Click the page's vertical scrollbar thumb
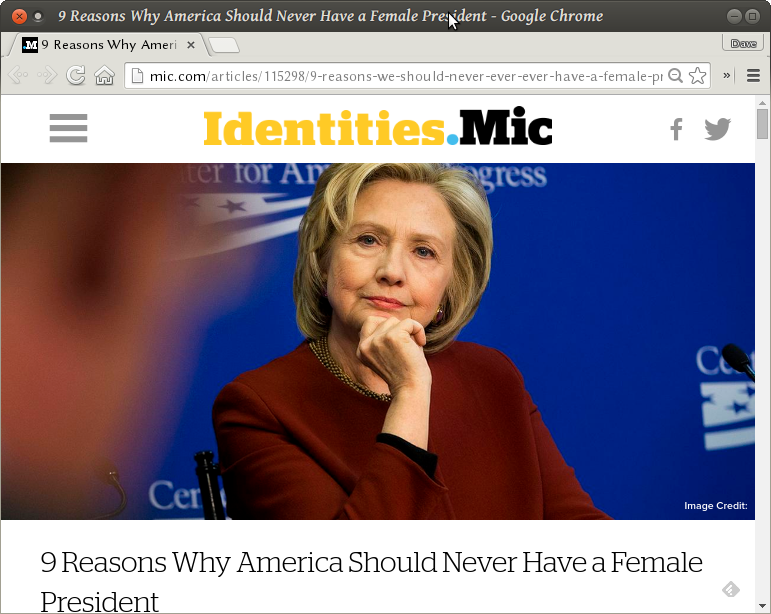 tap(762, 124)
